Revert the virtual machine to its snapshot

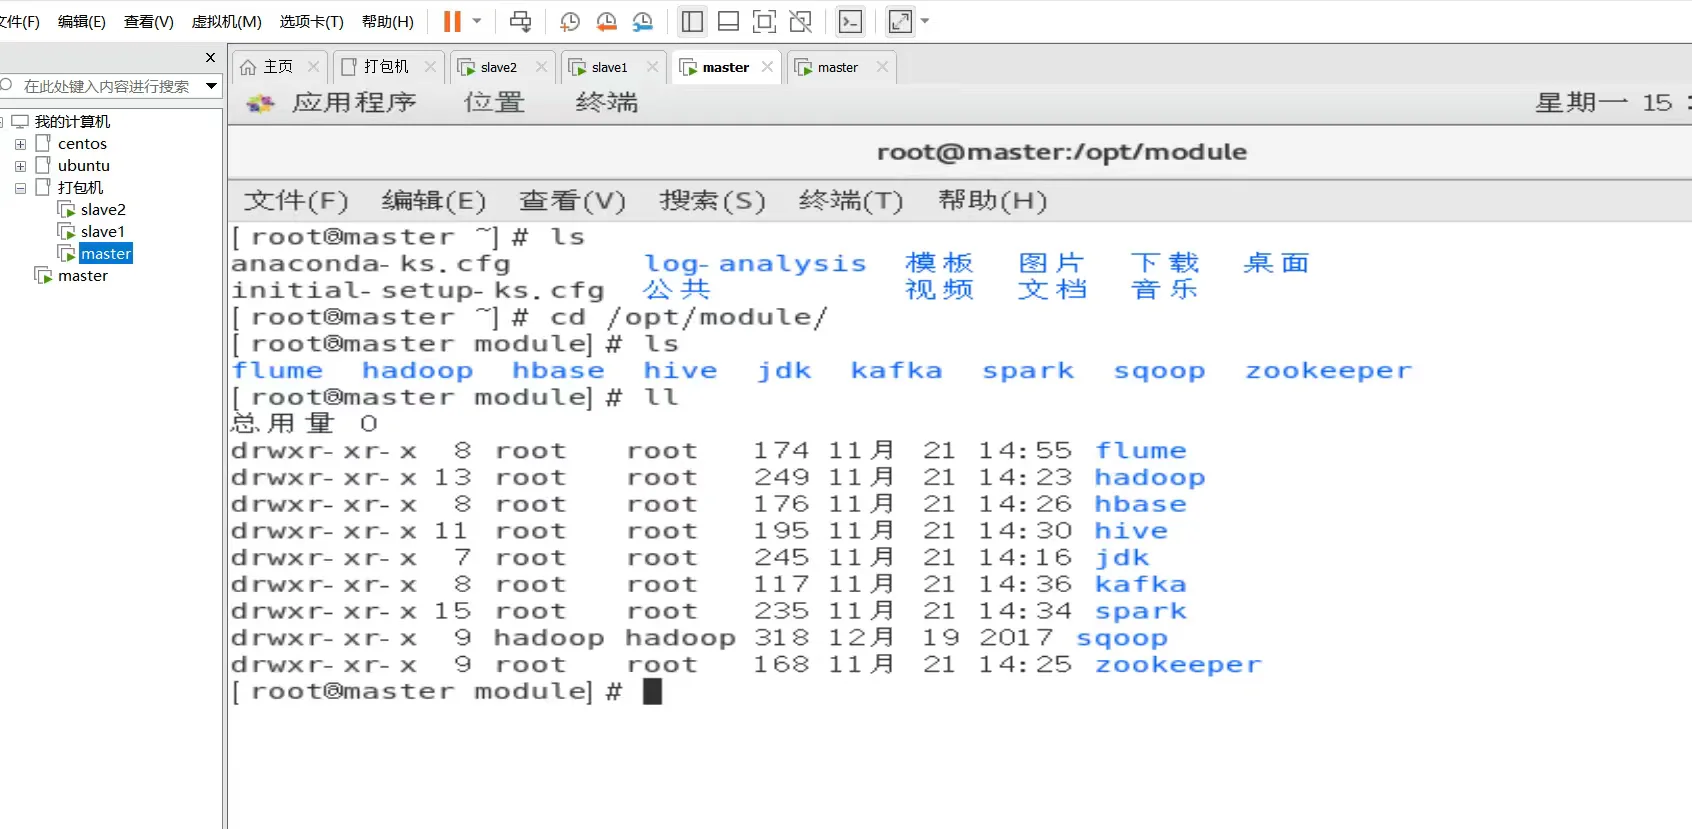[x=606, y=21]
